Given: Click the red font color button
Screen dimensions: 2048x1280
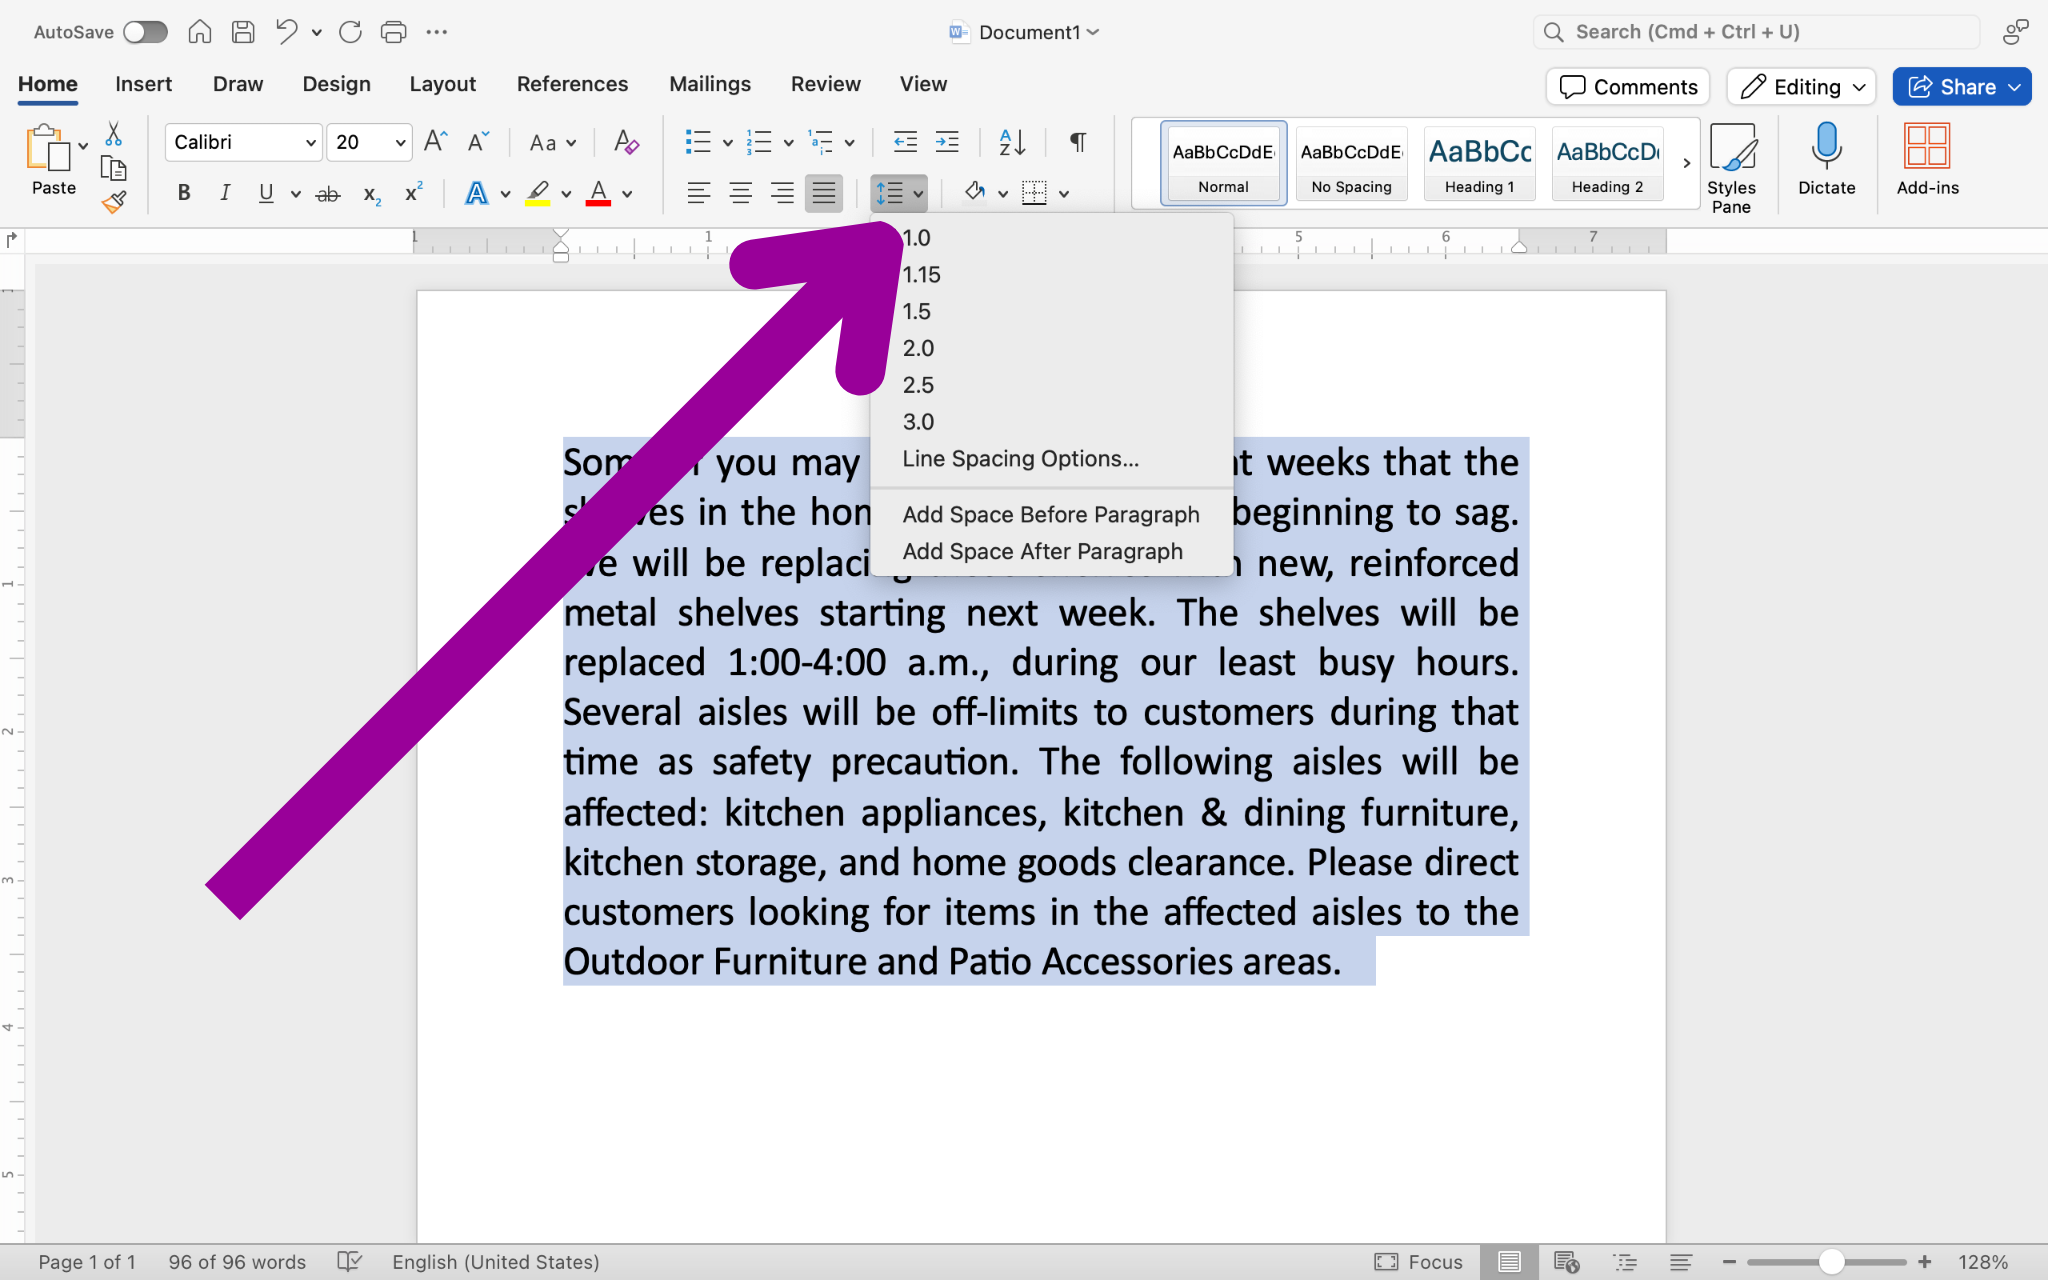Looking at the screenshot, I should [598, 193].
